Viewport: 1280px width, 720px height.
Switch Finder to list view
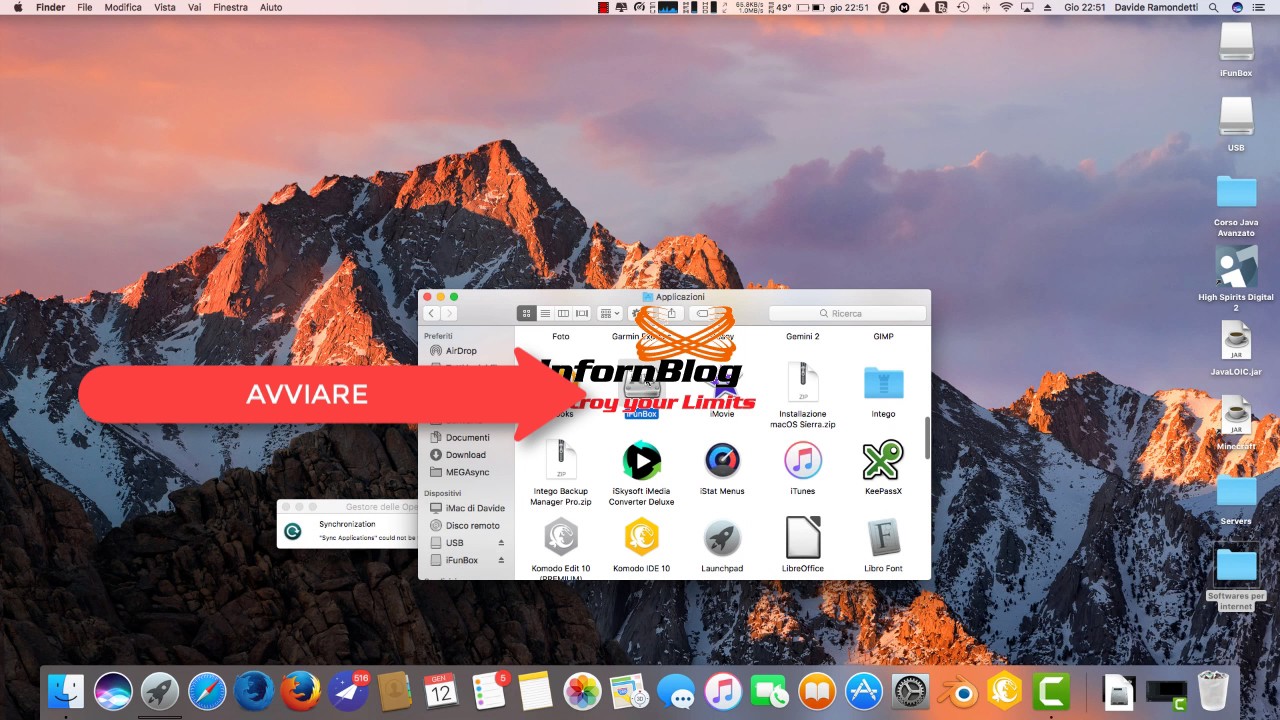point(545,314)
